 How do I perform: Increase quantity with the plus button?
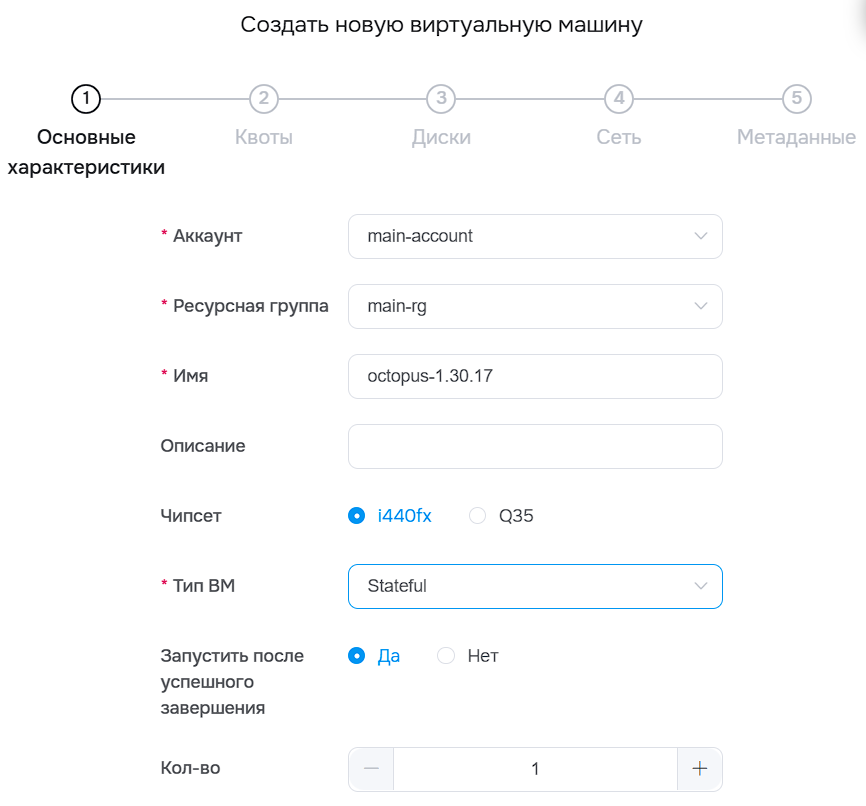[x=700, y=769]
